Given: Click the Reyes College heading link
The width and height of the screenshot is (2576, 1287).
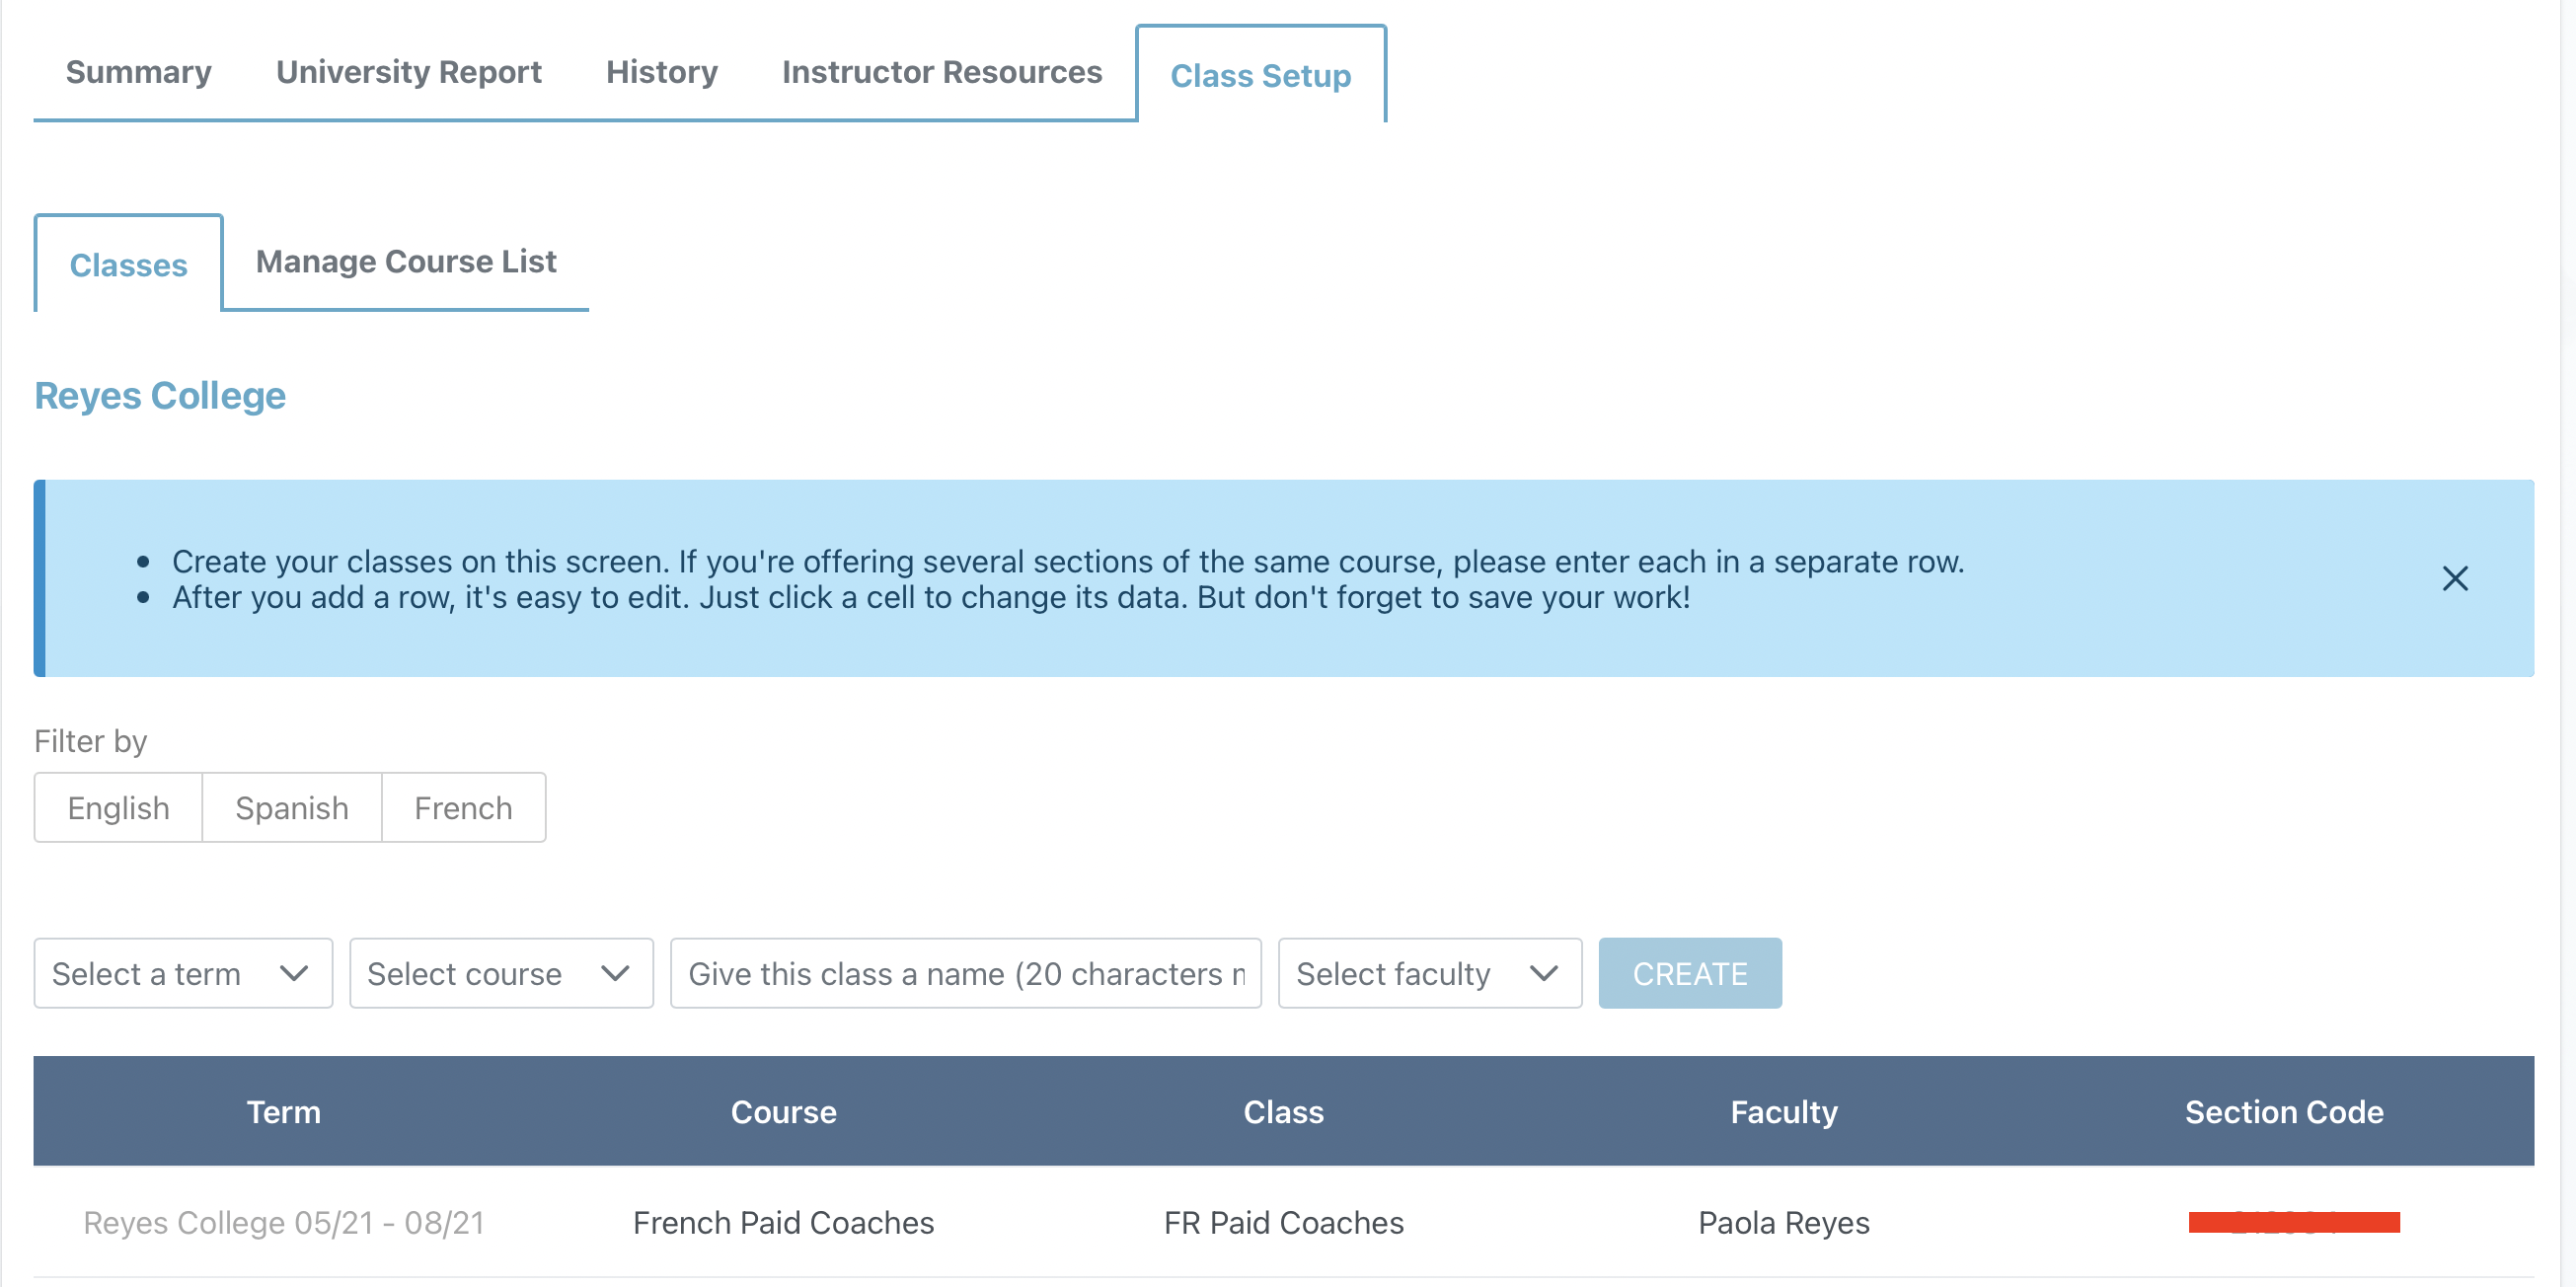Looking at the screenshot, I should coord(160,396).
